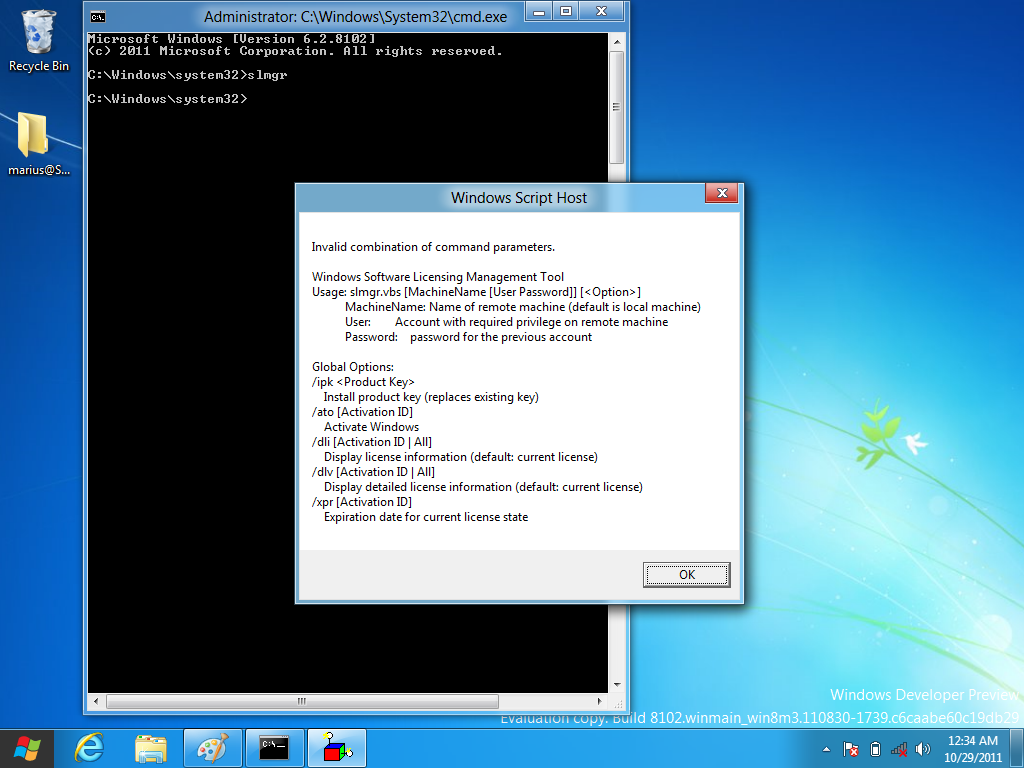Viewport: 1024px width, 768px height.
Task: Click the Windows Script Host taskbar icon
Action: pos(337,748)
